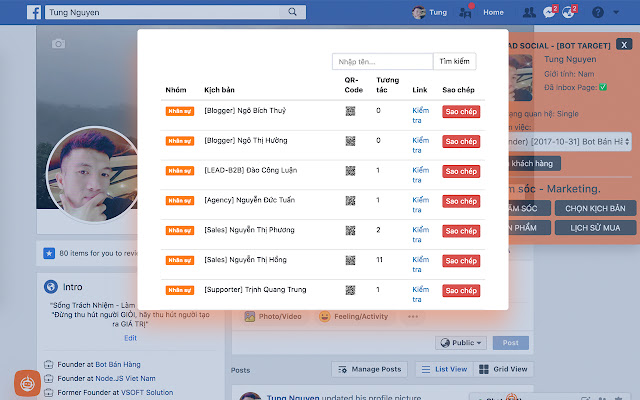The width and height of the screenshot is (640, 400).
Task: Click the profile picture thumbnail
Action: [93, 175]
